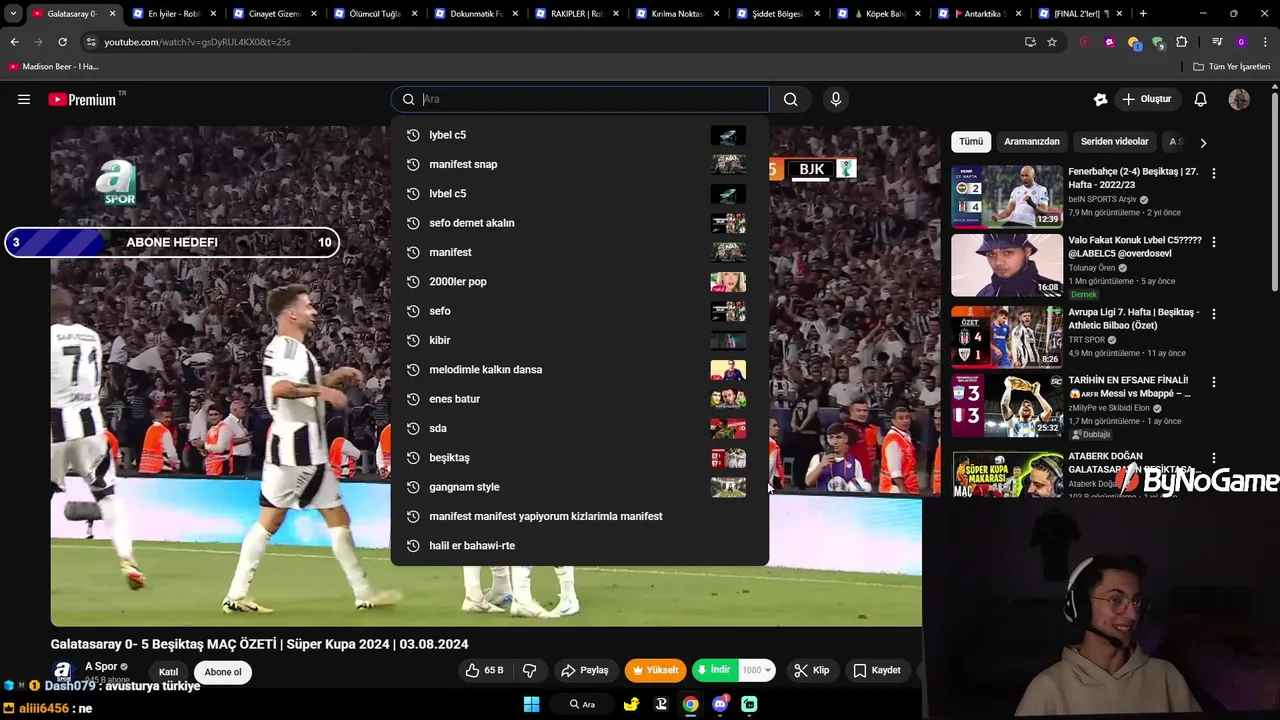The width and height of the screenshot is (1280, 720).
Task: Select the Tümü filter chip
Action: (x=970, y=142)
